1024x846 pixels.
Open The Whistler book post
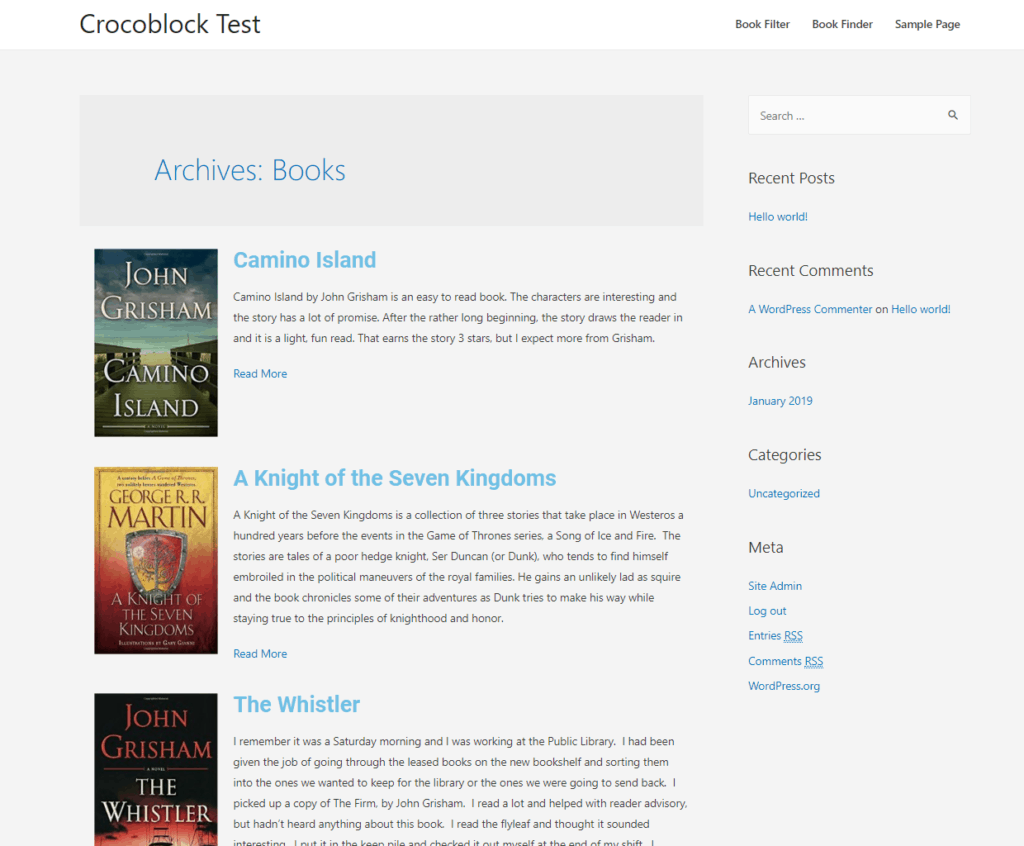(x=296, y=704)
